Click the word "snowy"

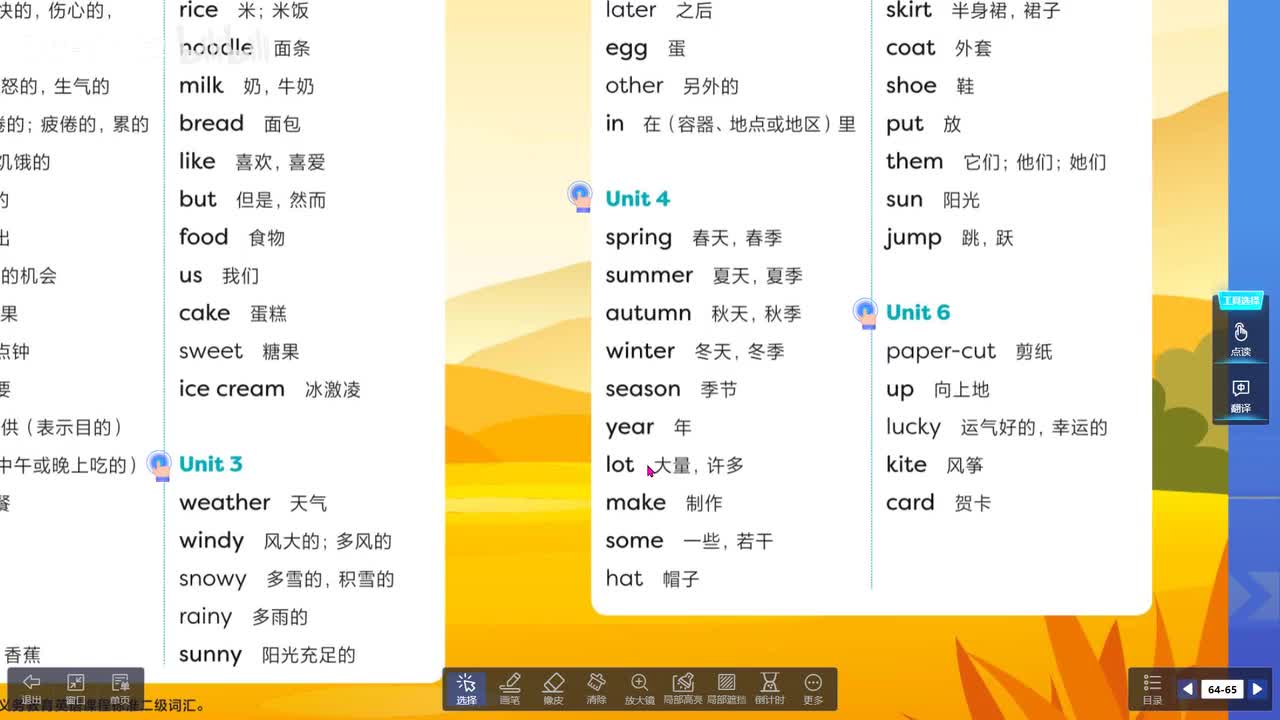tap(212, 579)
